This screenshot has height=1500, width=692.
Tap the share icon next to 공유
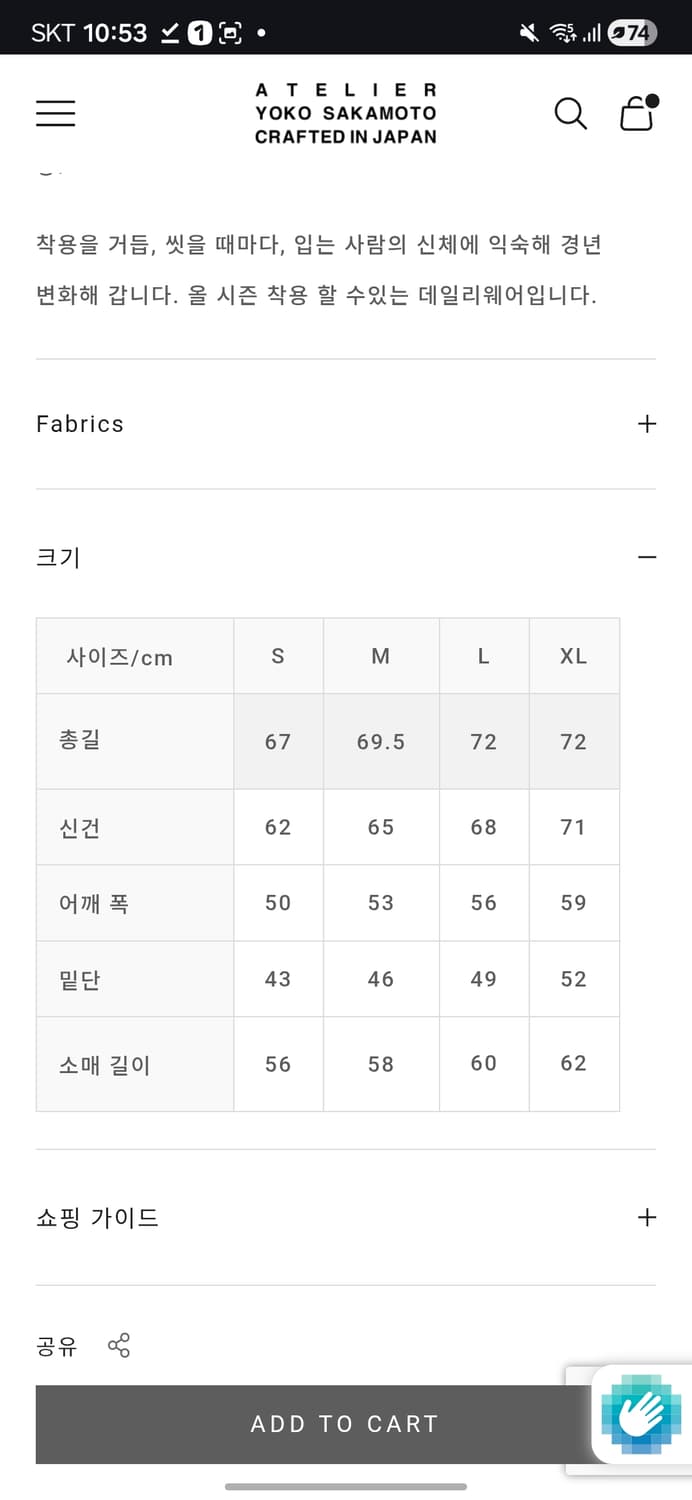pyautogui.click(x=120, y=1346)
